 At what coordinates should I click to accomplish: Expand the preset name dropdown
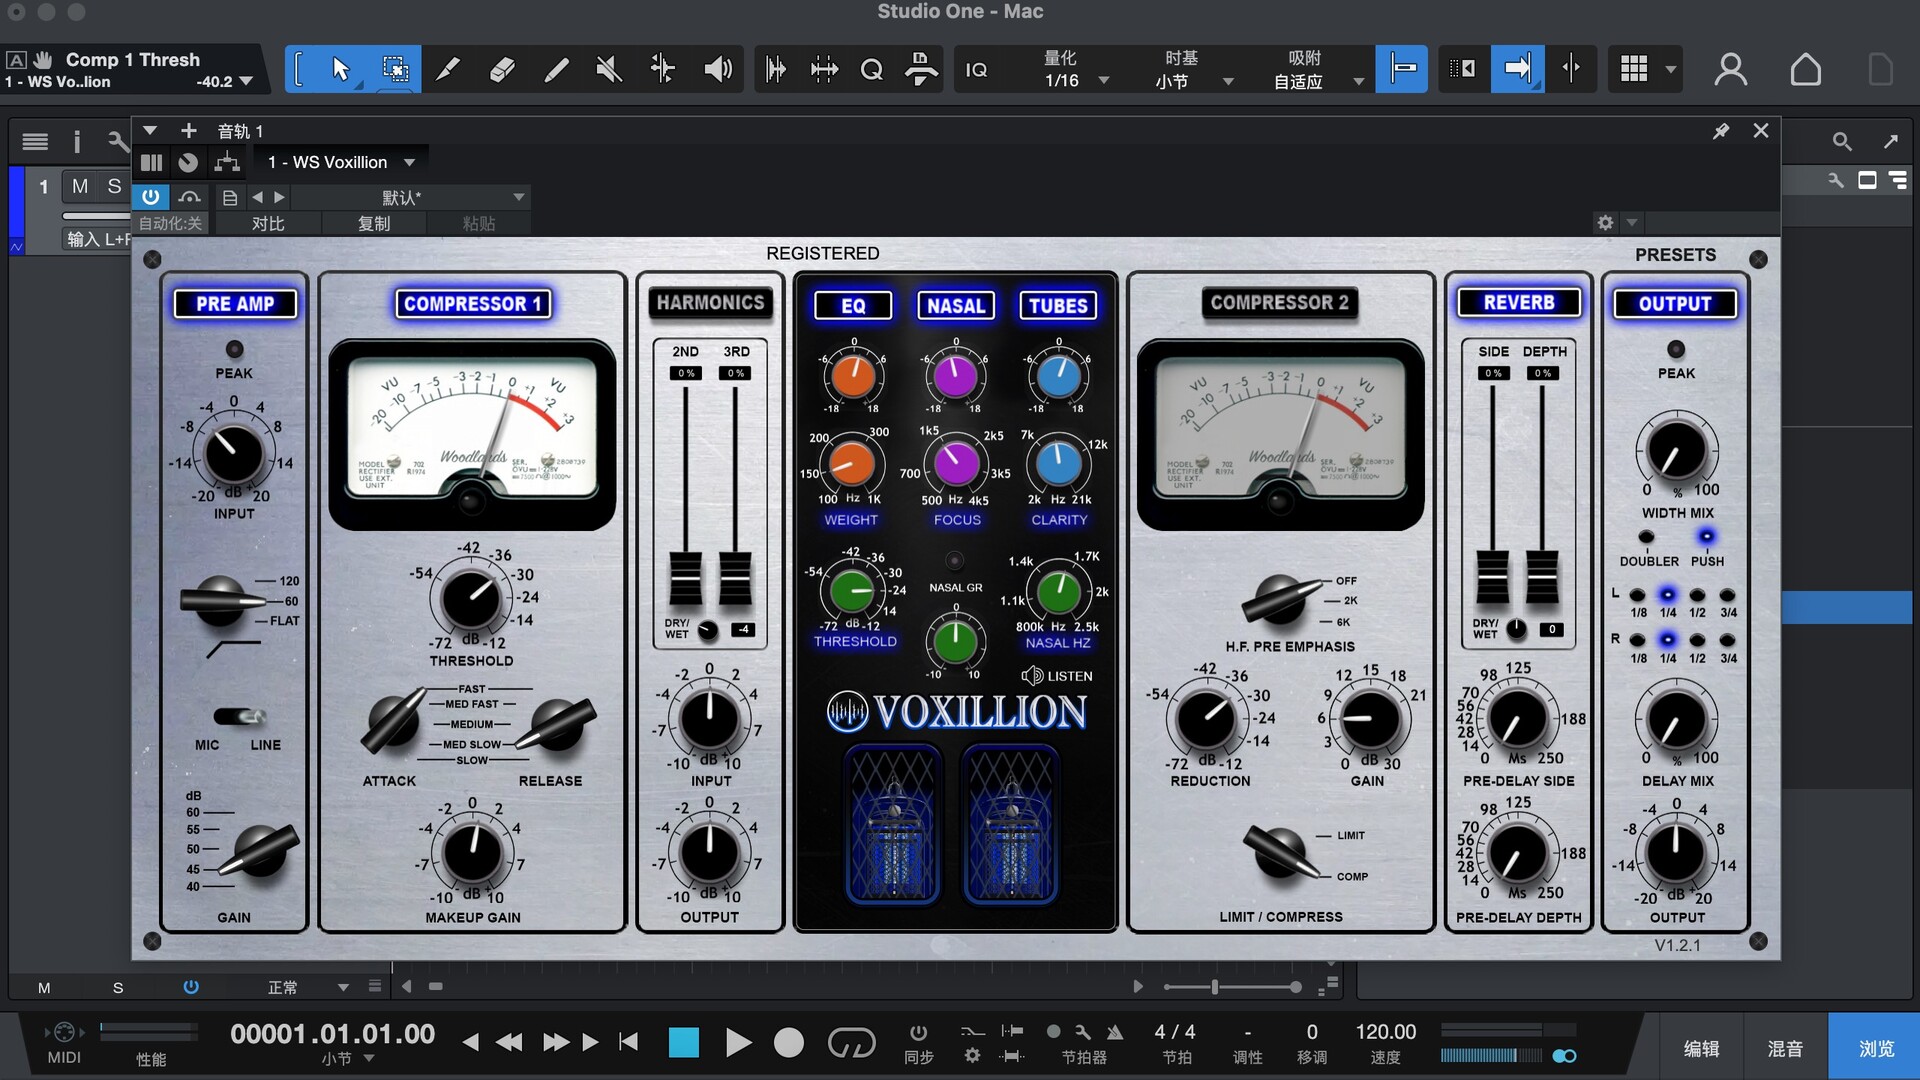pyautogui.click(x=518, y=197)
